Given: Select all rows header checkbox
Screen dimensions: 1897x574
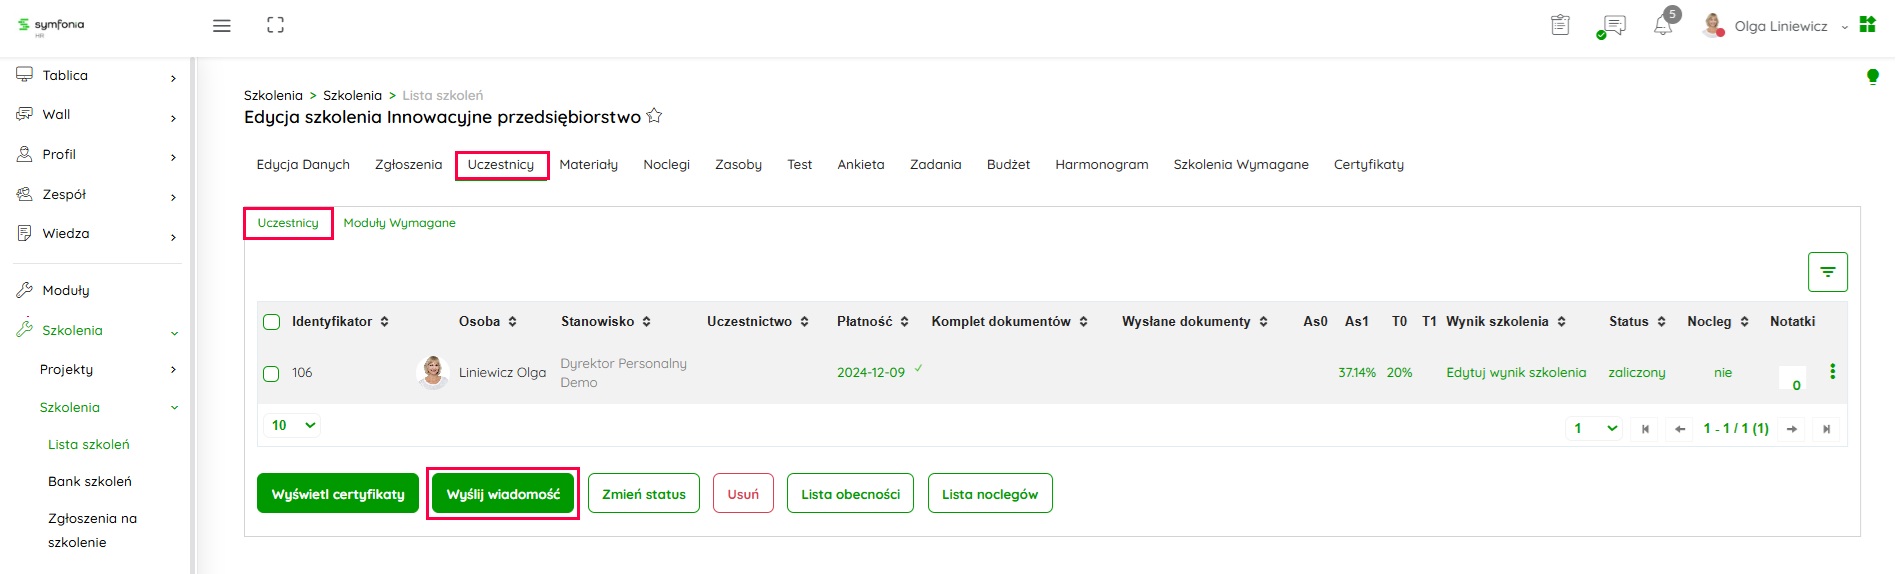Looking at the screenshot, I should 271,322.
